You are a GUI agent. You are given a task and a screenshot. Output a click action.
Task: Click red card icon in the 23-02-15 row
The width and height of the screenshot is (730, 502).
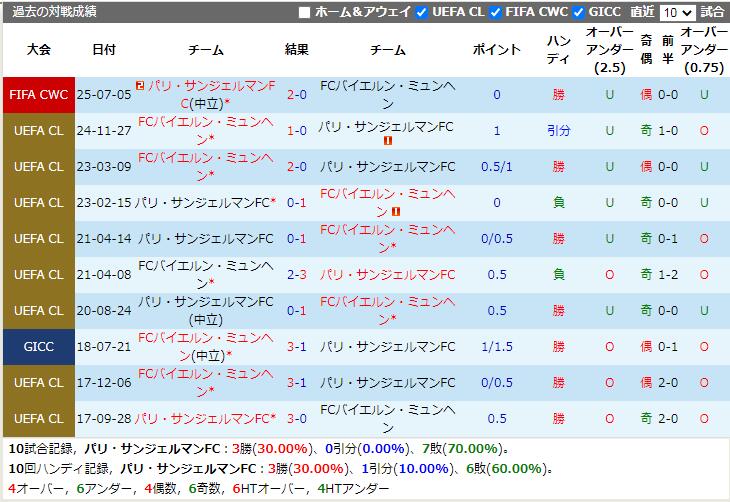396,212
